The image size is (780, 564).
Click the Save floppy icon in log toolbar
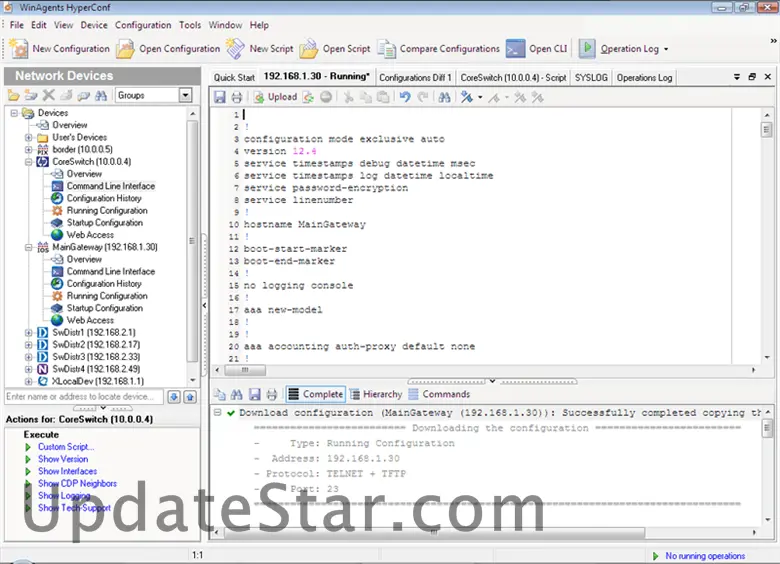255,394
